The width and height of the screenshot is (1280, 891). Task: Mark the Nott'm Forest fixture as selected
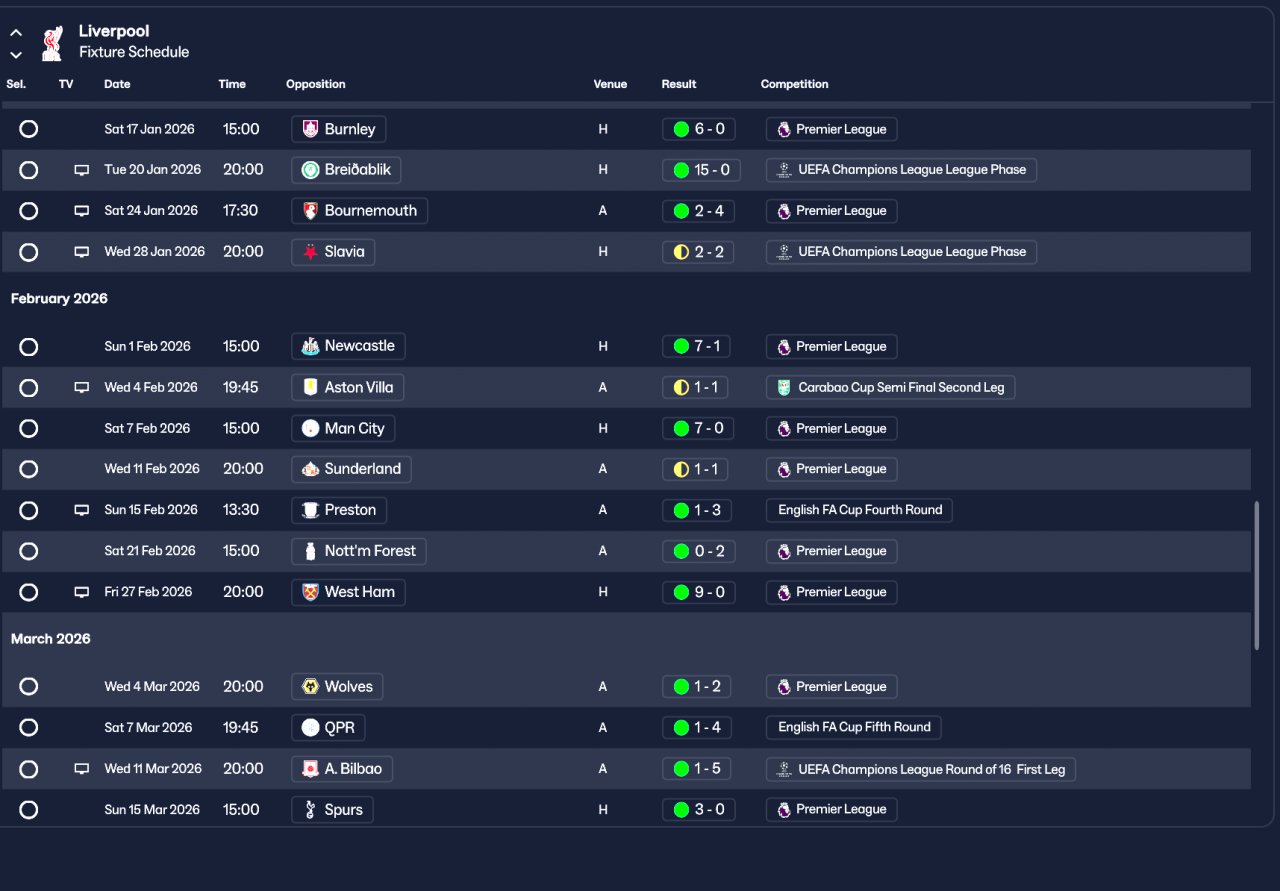click(x=29, y=551)
